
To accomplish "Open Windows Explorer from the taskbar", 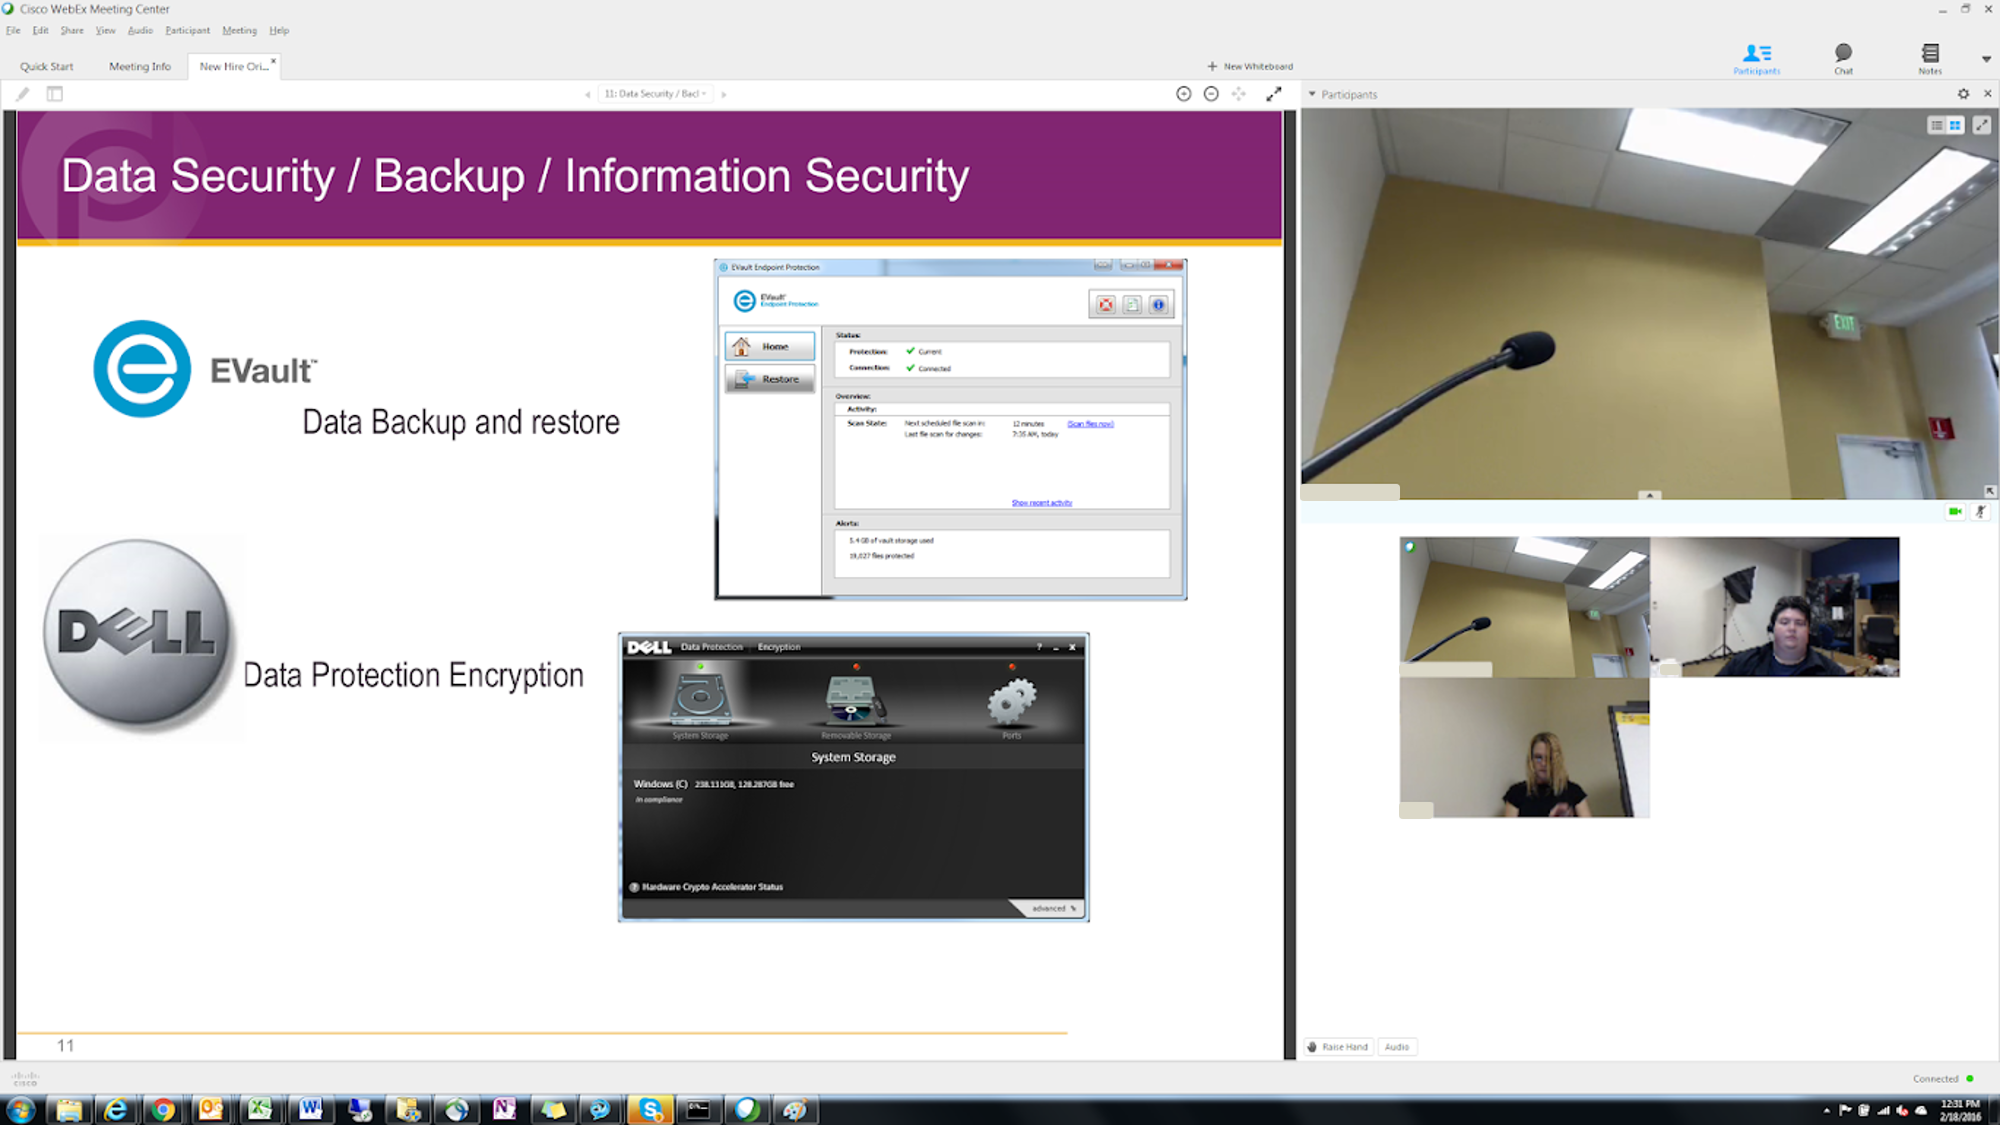I will 69,1109.
